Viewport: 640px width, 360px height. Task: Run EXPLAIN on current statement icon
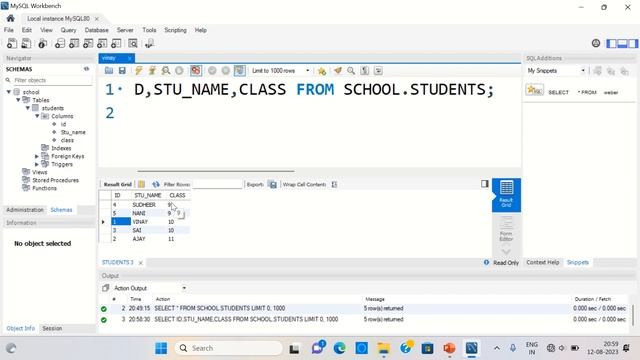coord(166,71)
